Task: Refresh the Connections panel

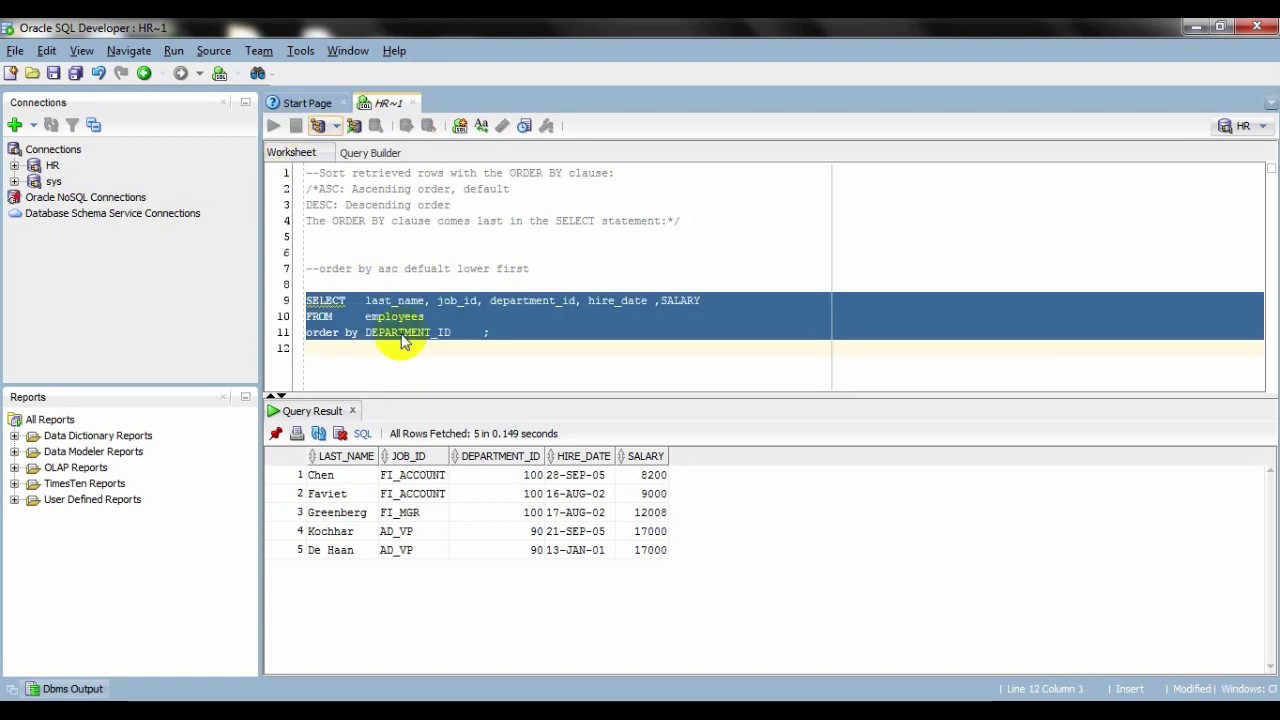Action: [x=51, y=125]
